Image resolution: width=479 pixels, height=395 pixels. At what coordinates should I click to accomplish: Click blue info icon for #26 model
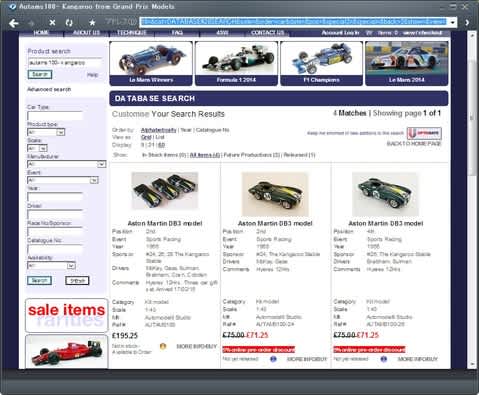[x=384, y=359]
